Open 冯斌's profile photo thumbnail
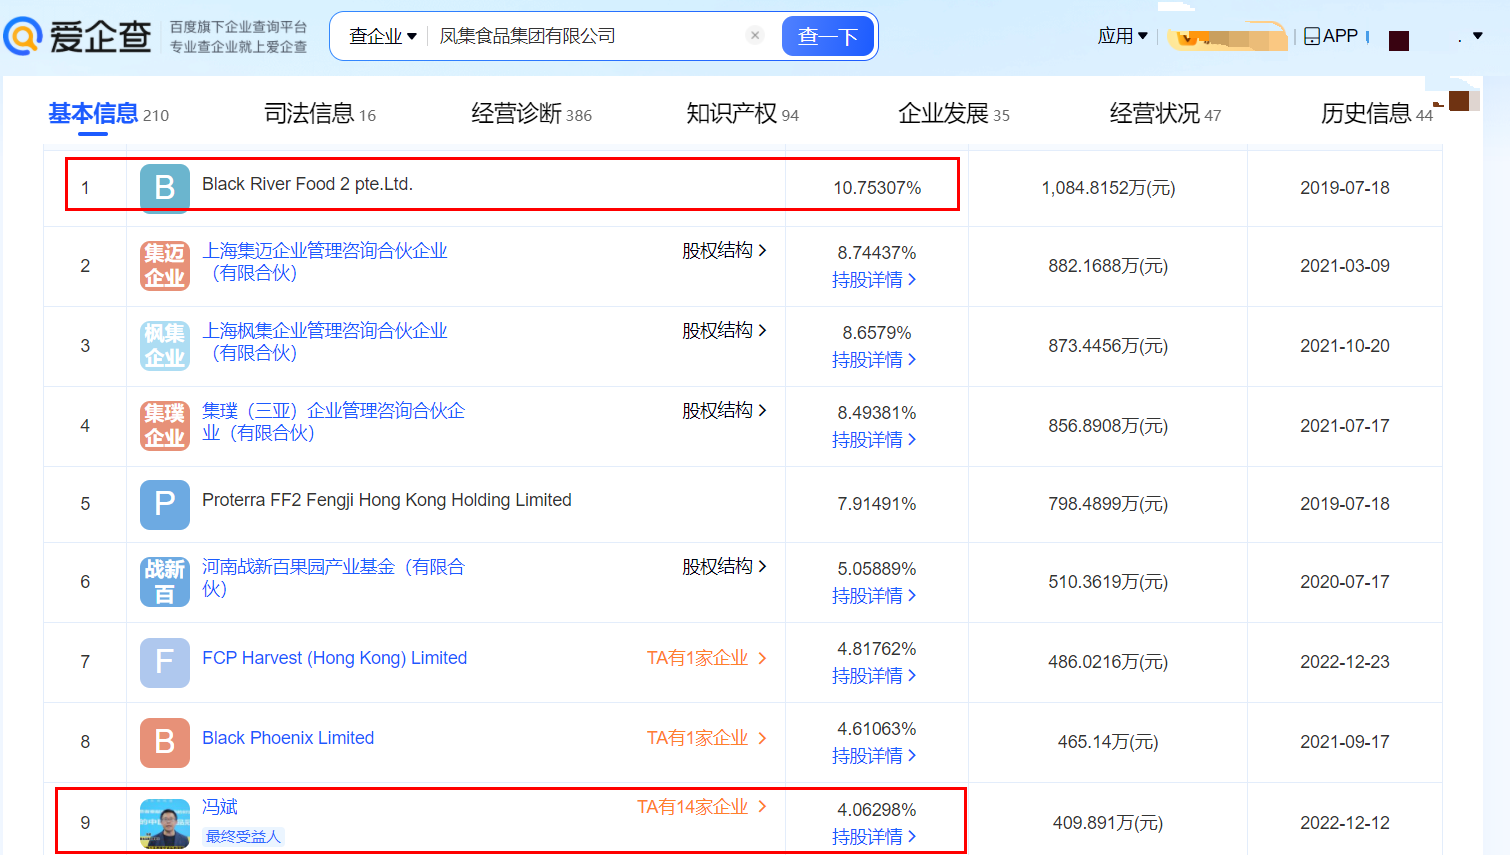The height and width of the screenshot is (855, 1510). click(x=165, y=824)
